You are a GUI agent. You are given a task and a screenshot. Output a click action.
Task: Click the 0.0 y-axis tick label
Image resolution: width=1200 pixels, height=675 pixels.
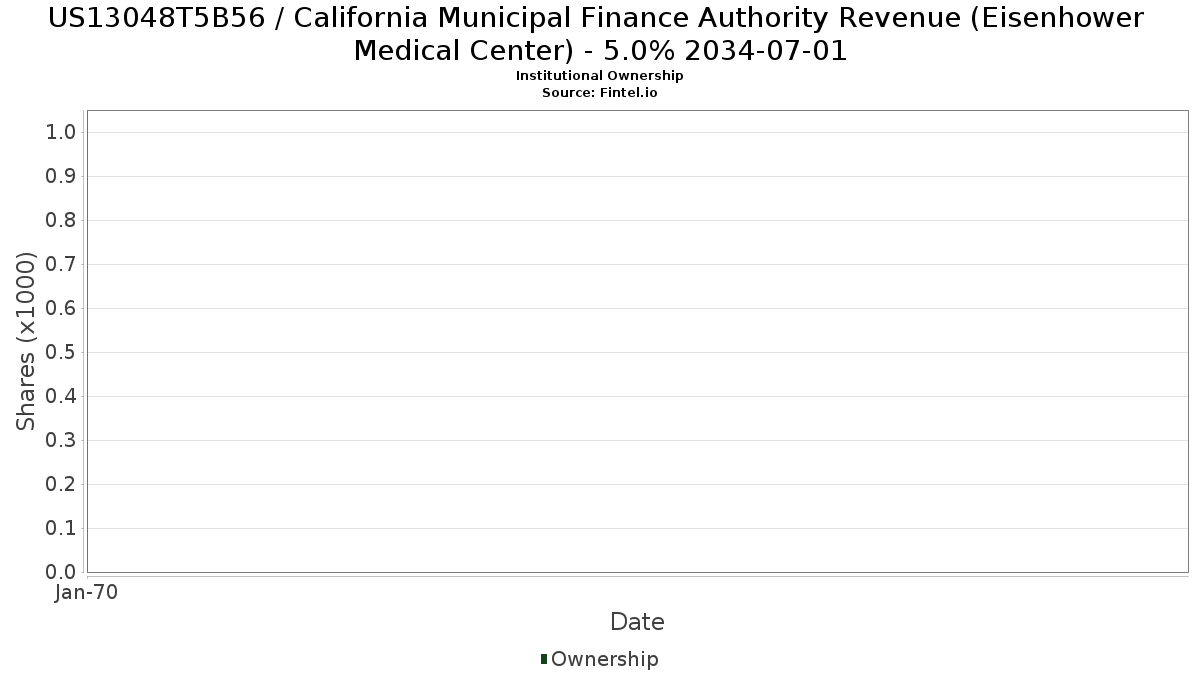coord(62,572)
